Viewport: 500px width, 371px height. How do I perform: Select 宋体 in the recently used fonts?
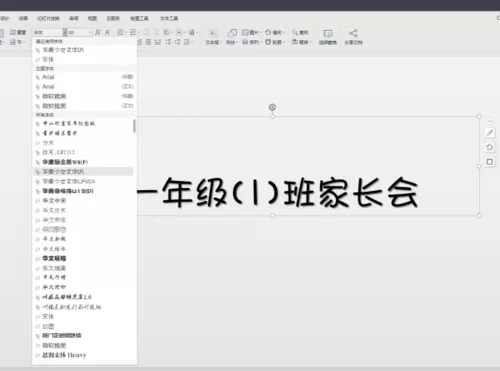pyautogui.click(x=84, y=59)
